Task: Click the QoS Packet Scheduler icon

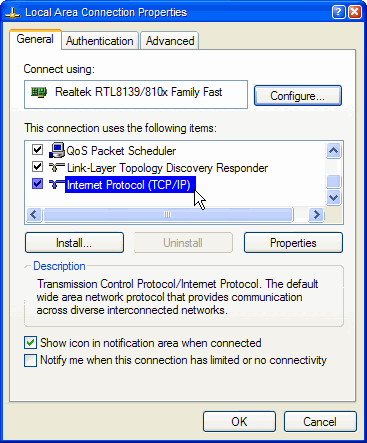Action: pos(57,150)
